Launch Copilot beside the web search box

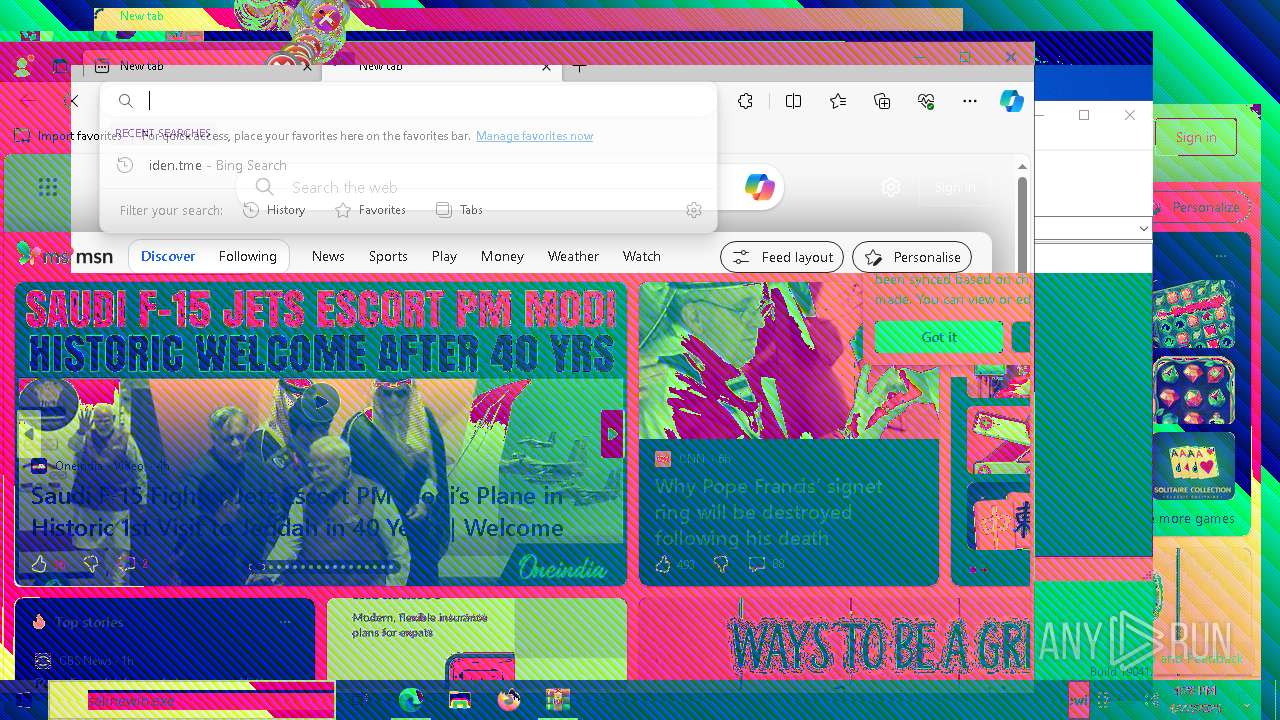tap(759, 187)
